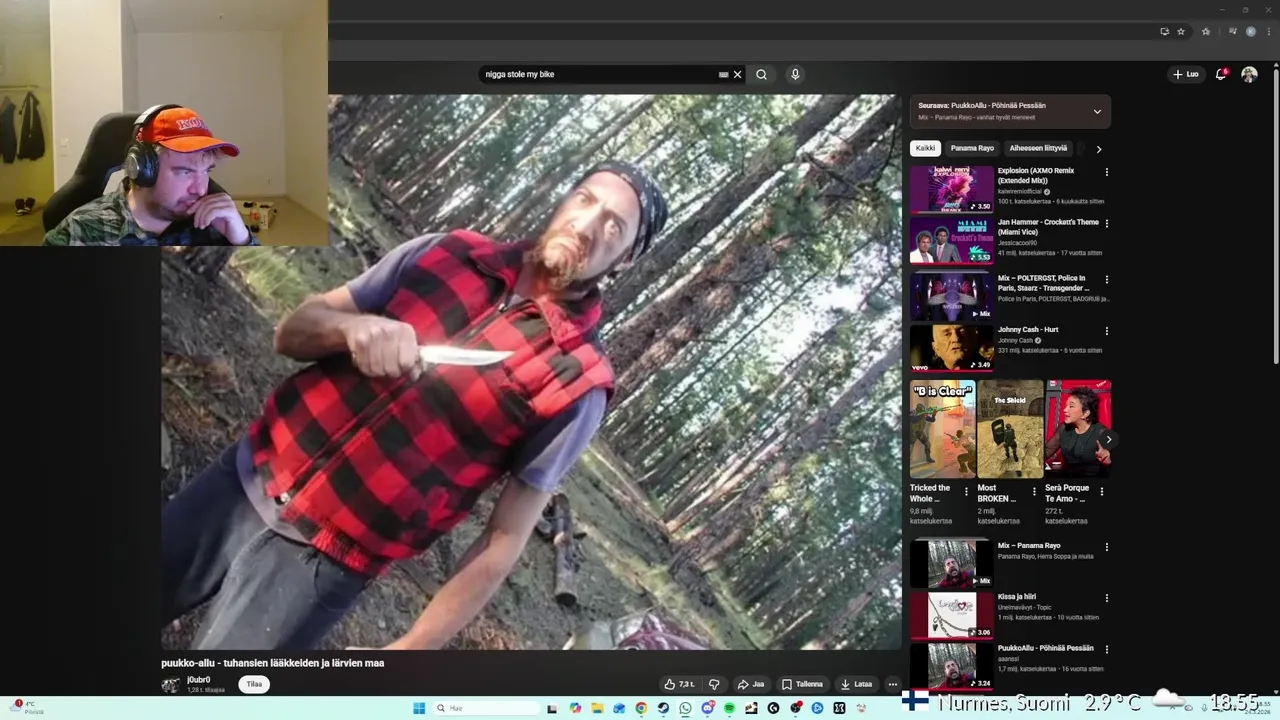
Task: Select the Aiheeseen liittyviä chip
Action: point(1038,148)
